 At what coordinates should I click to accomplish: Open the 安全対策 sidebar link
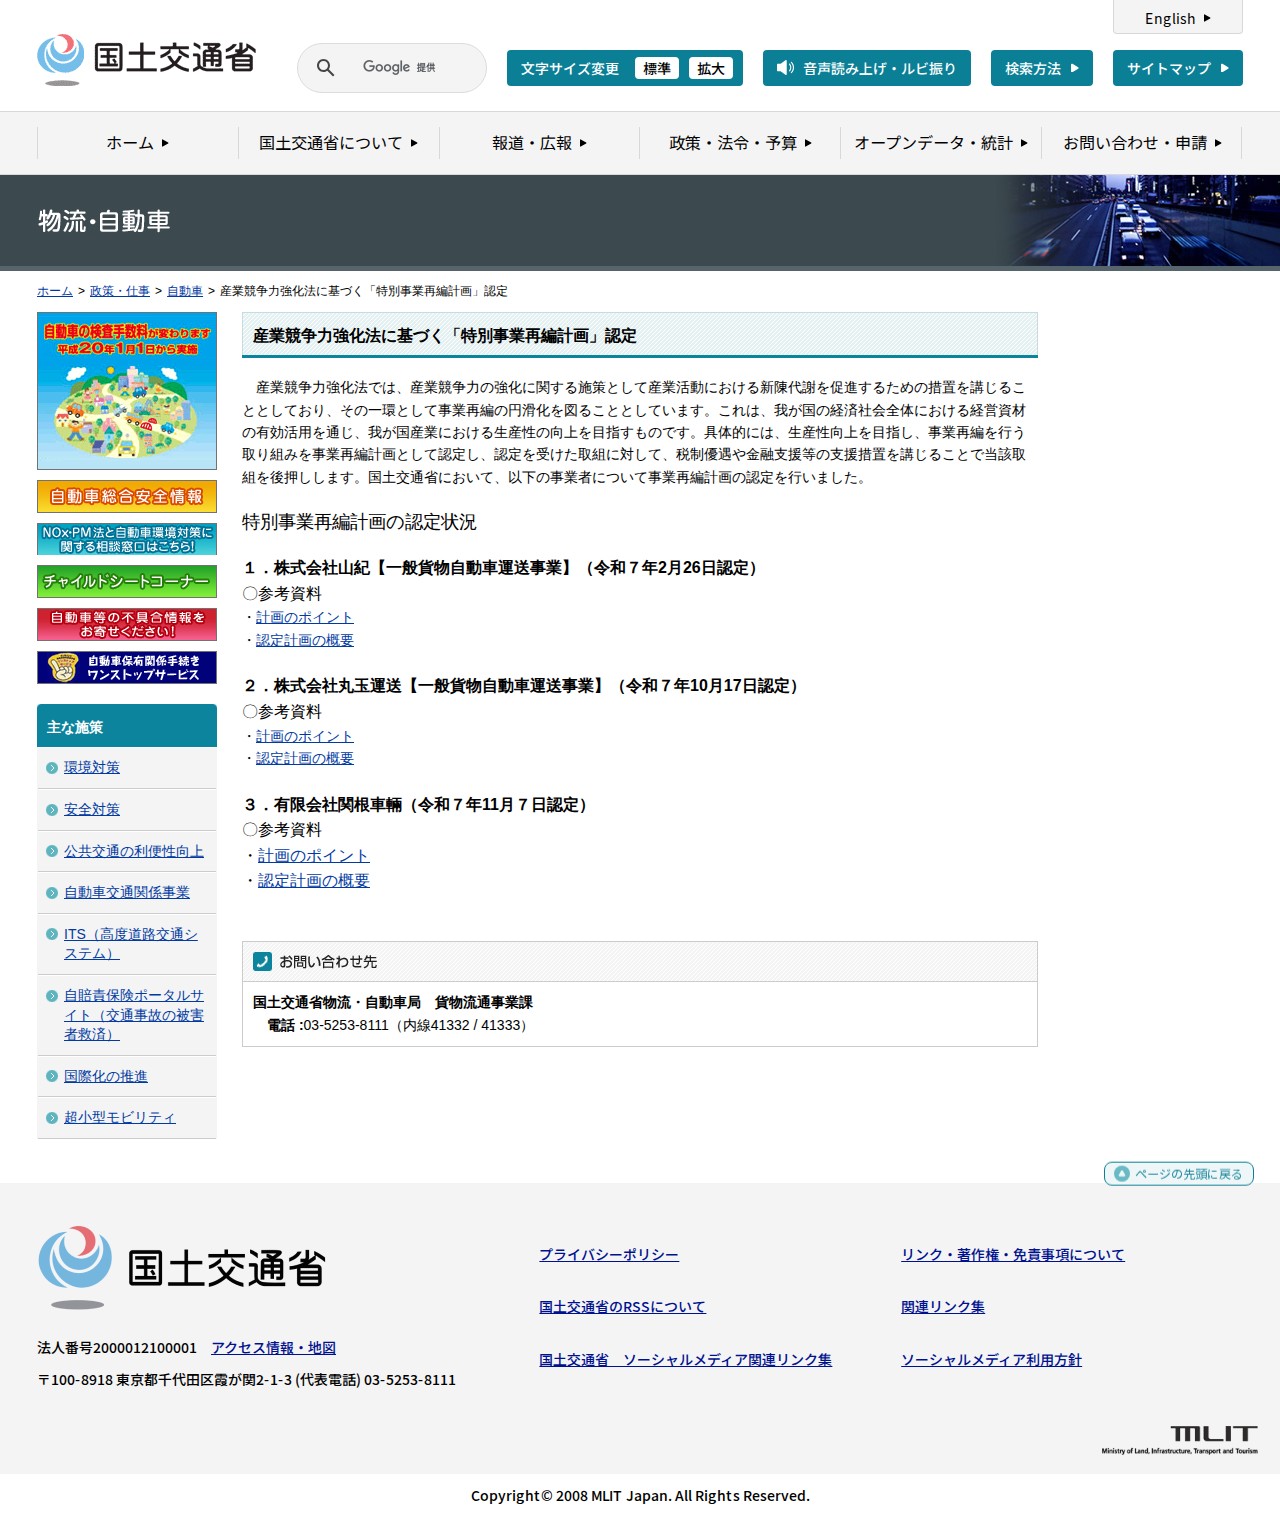click(x=92, y=809)
